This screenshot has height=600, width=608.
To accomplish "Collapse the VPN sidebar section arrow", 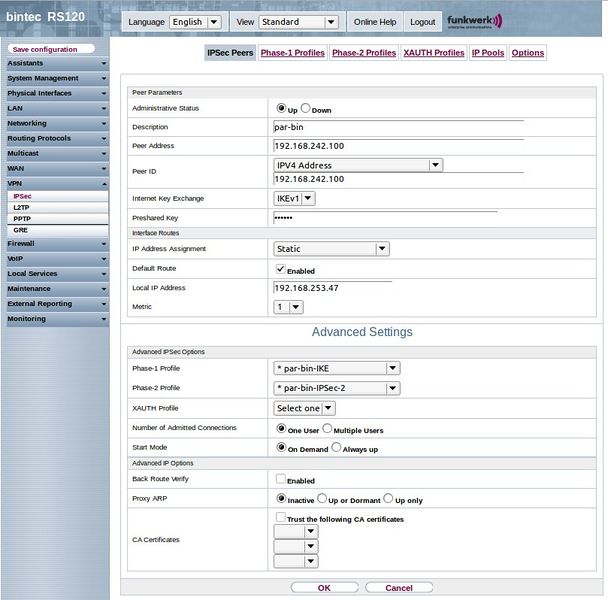I will (x=104, y=184).
